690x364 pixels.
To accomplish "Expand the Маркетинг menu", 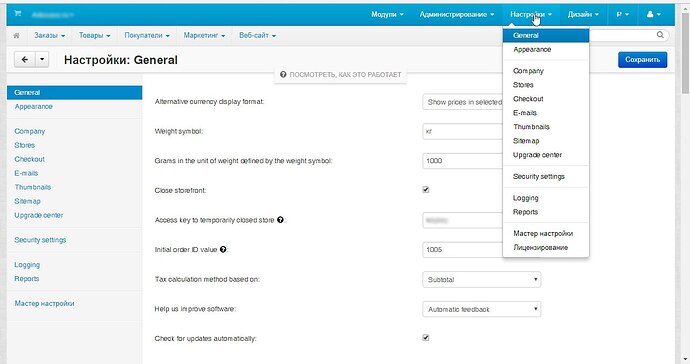I will tap(204, 35).
